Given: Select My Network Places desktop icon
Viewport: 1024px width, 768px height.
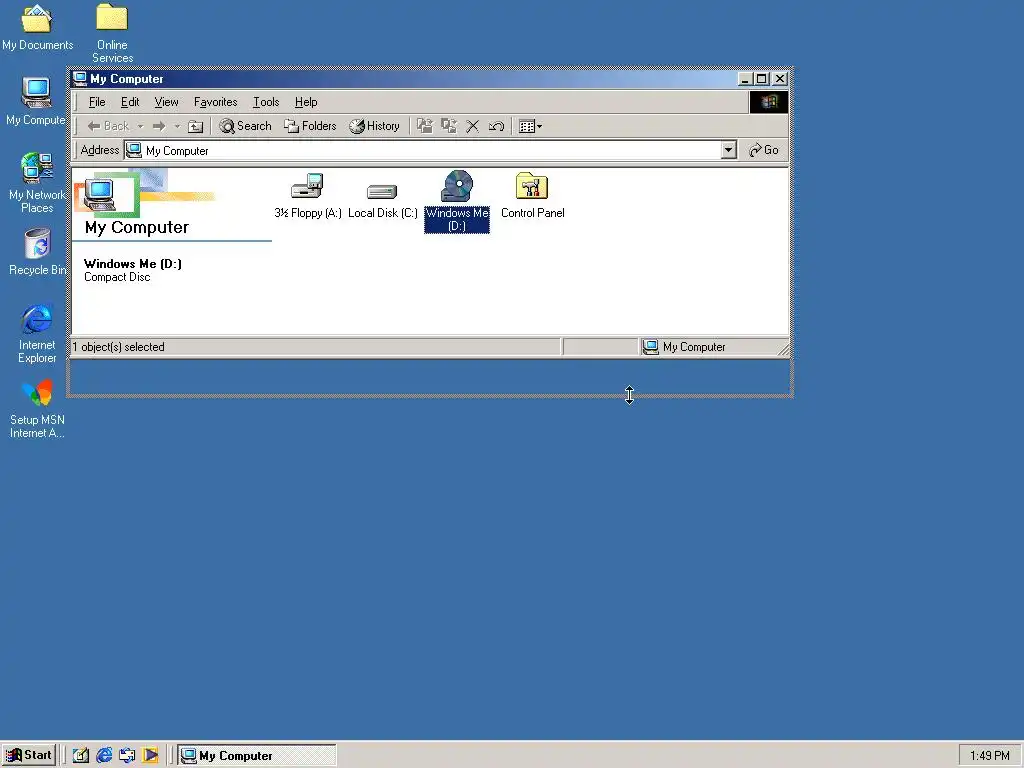Looking at the screenshot, I should click(37, 183).
